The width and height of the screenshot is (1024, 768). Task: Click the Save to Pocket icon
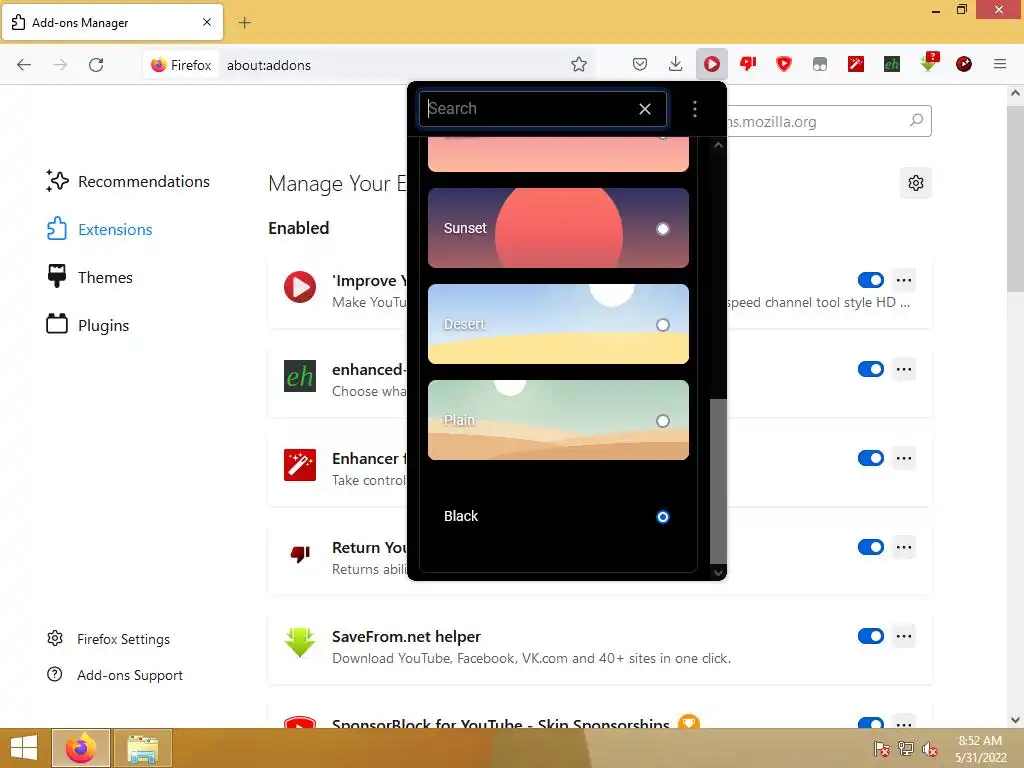tap(639, 64)
